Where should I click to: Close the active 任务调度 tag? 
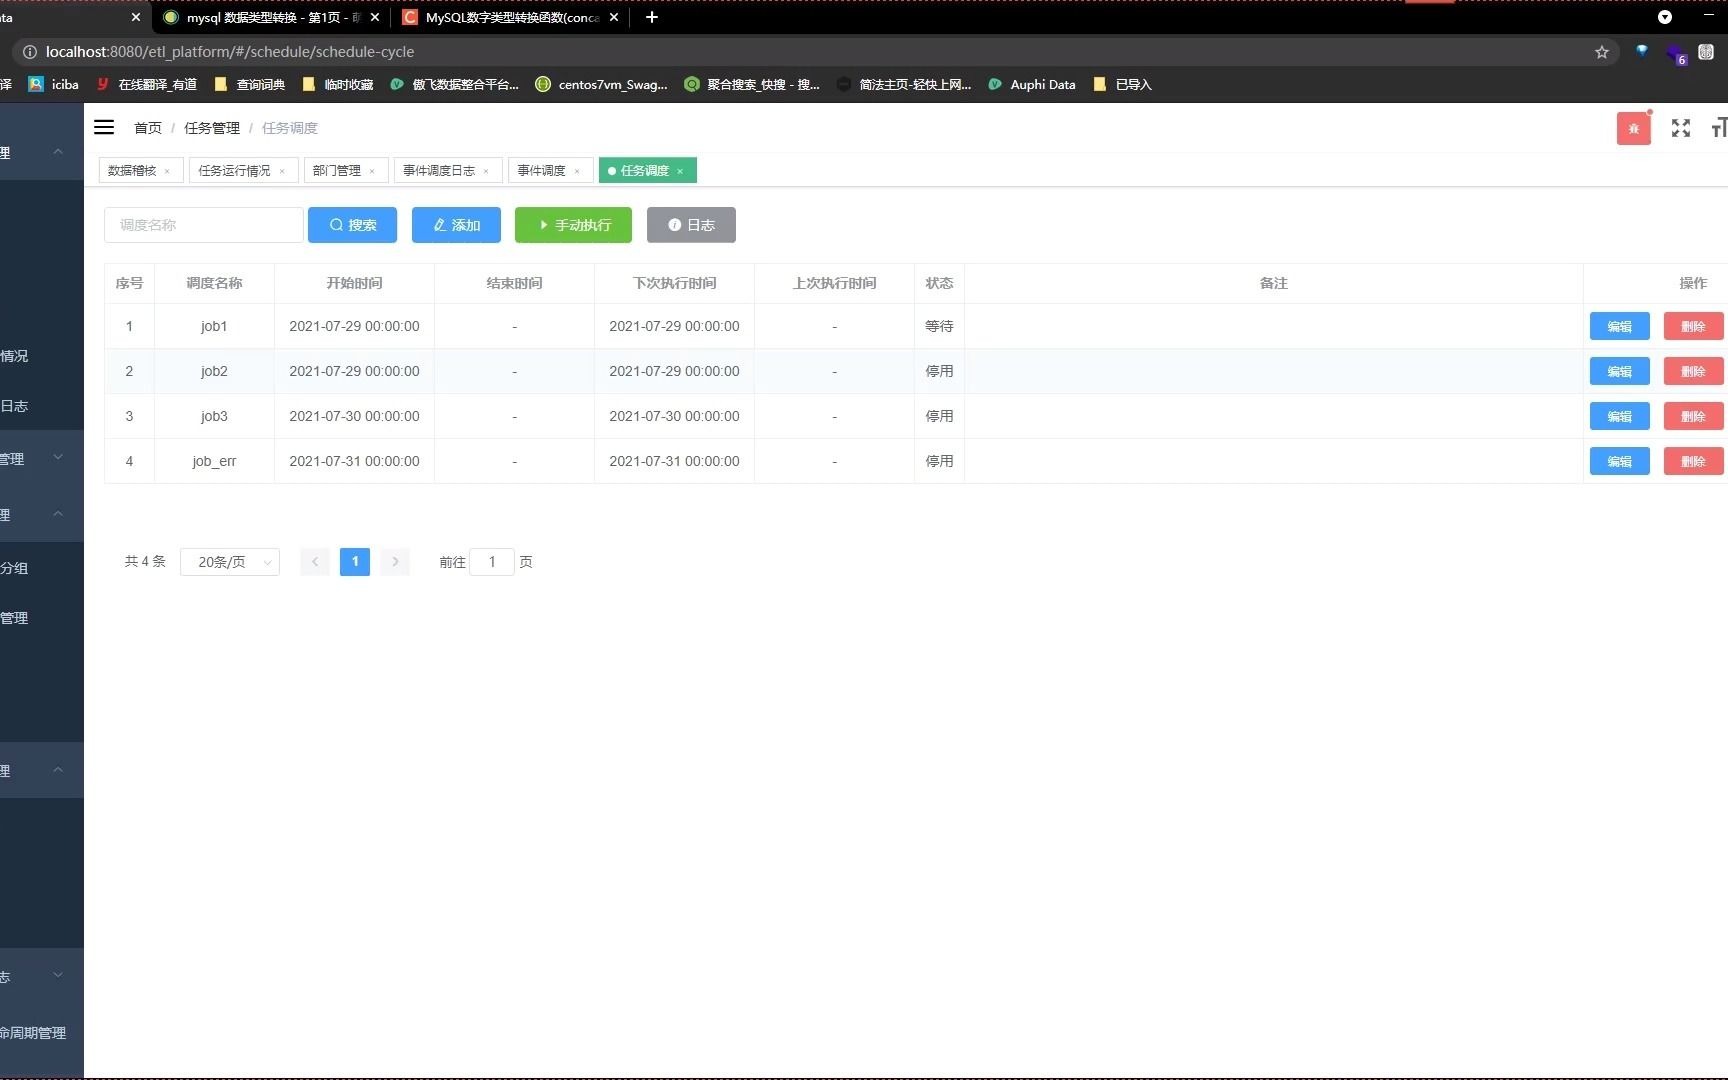680,171
